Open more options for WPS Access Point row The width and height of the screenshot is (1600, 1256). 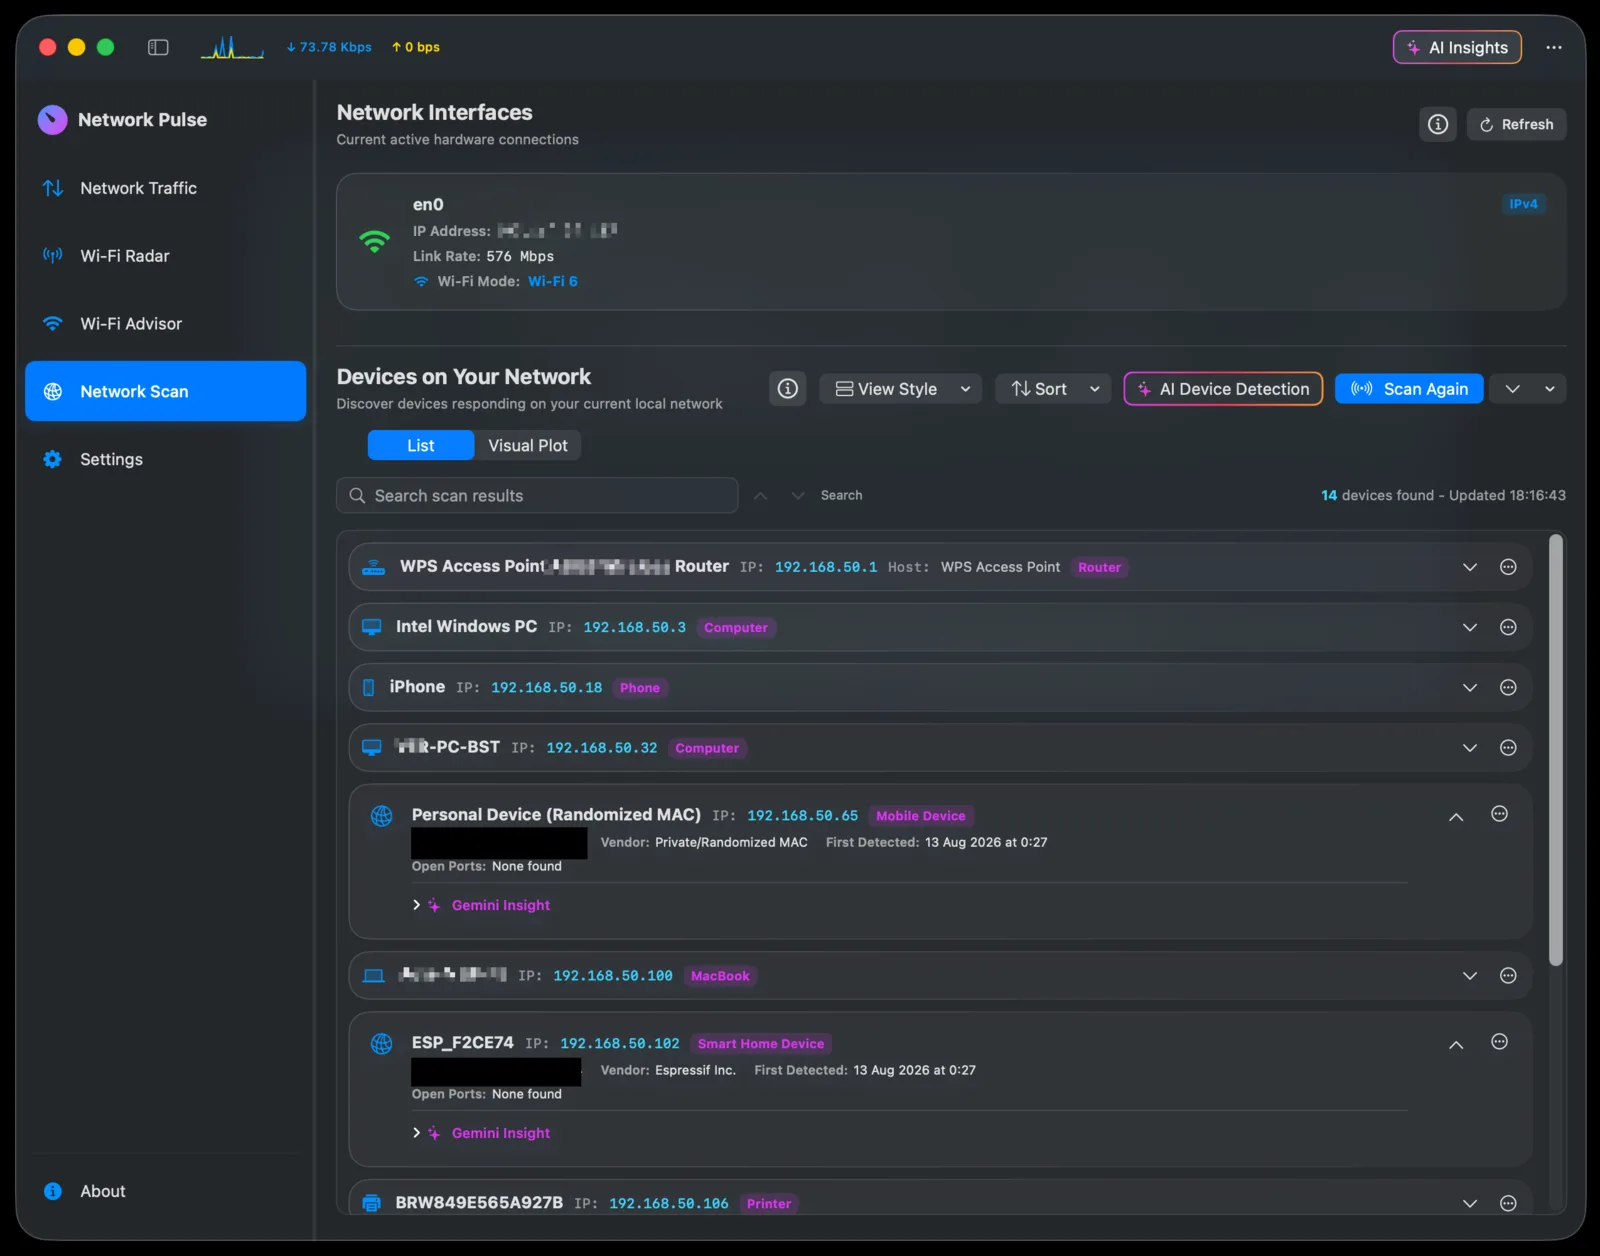coord(1508,567)
